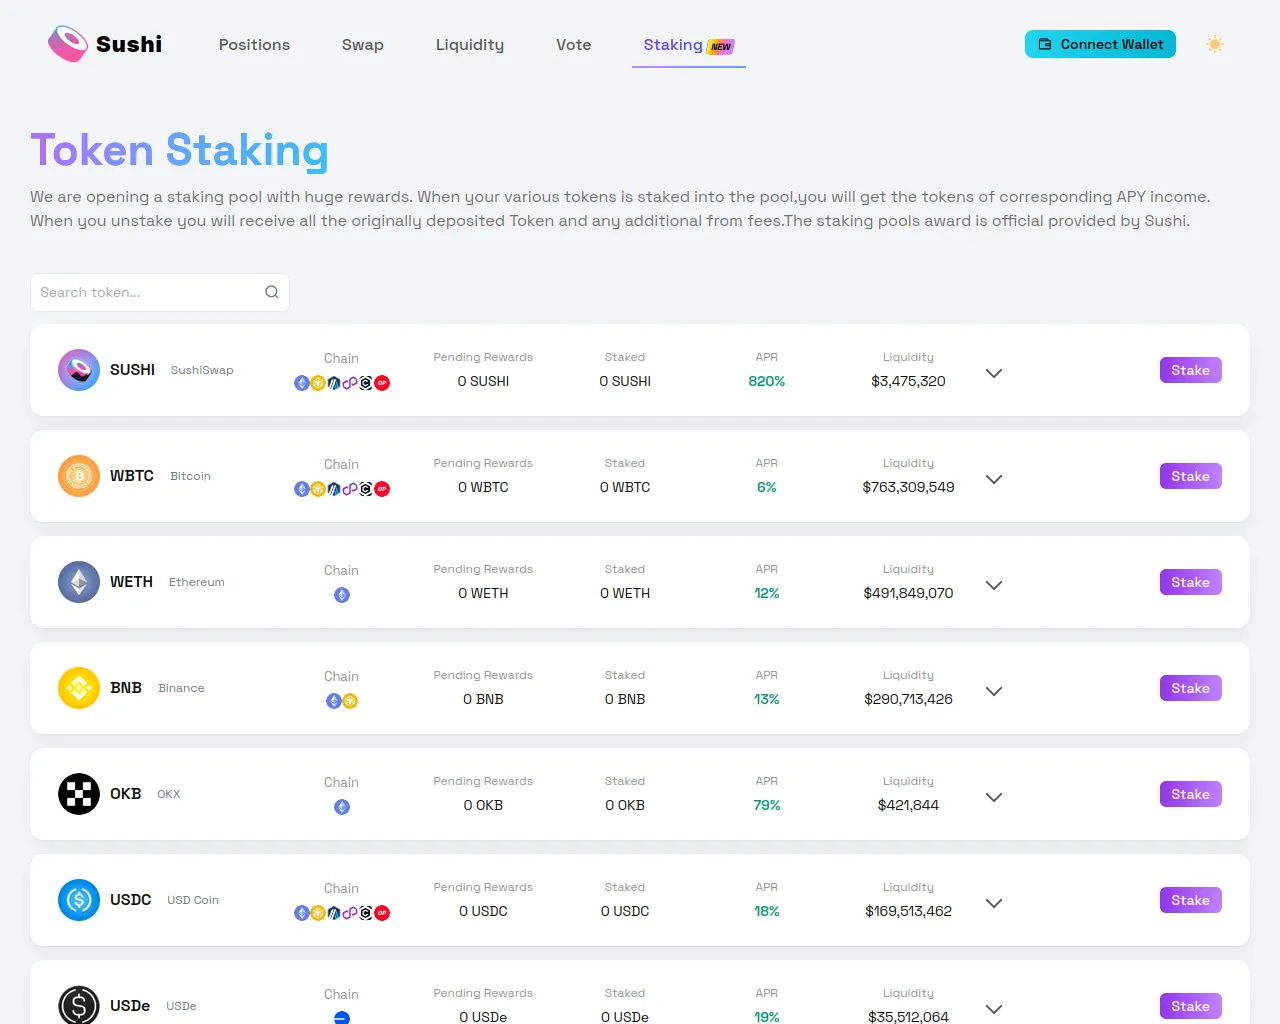Click the USDe token icon

[79, 1005]
